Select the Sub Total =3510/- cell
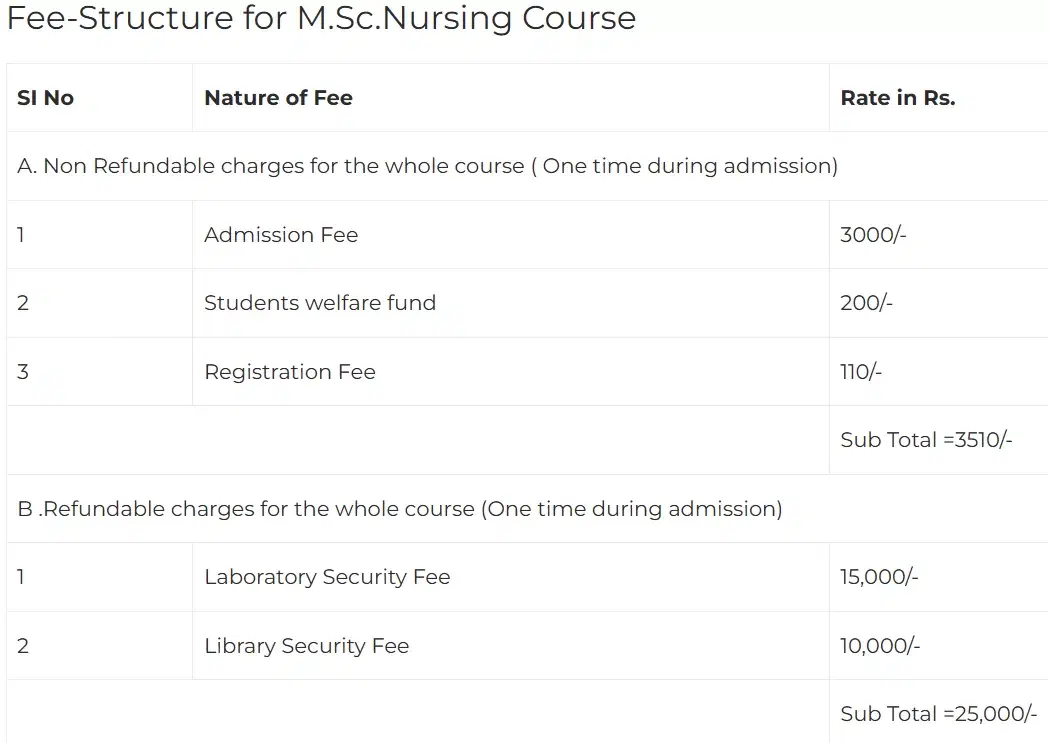Viewport: 1048px width, 743px height. pos(926,440)
